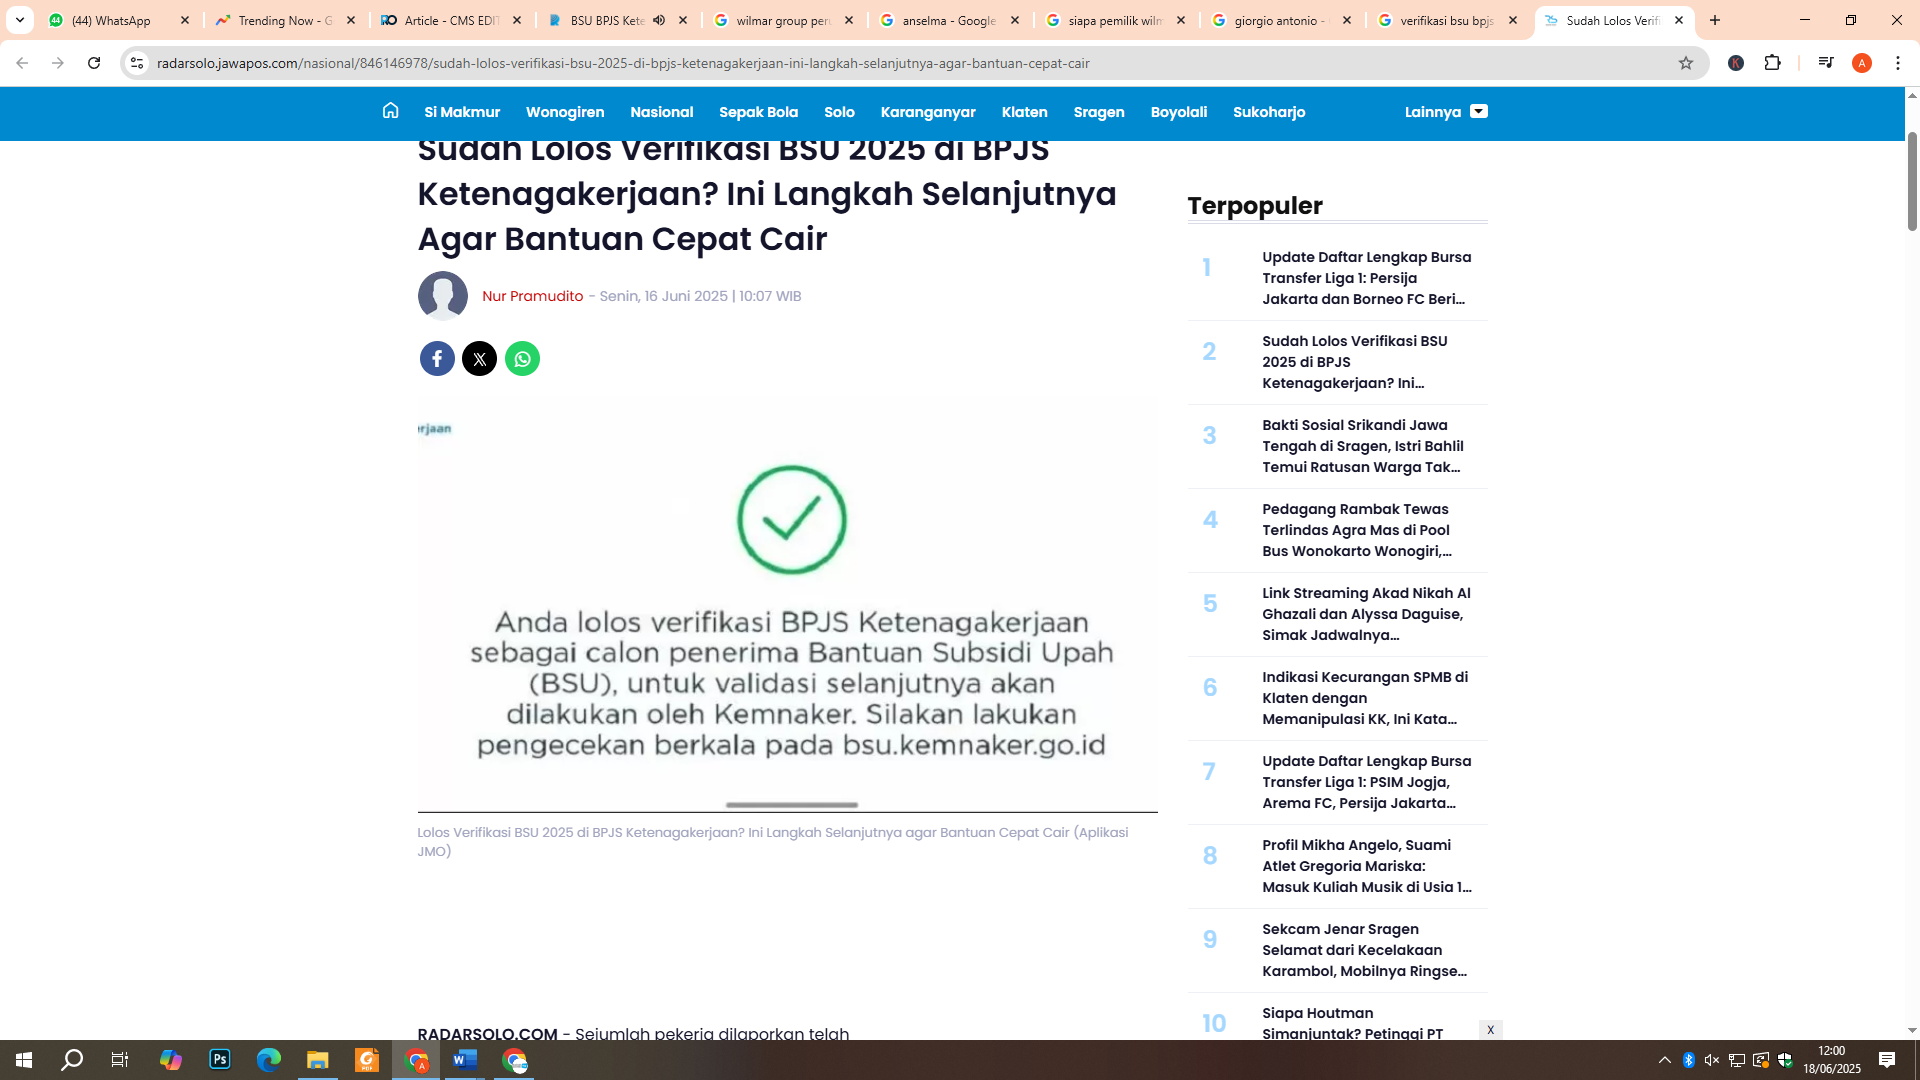The width and height of the screenshot is (1920, 1080).
Task: Open article Pedagang Rambak Tewas Terlindas
Action: 1357,530
